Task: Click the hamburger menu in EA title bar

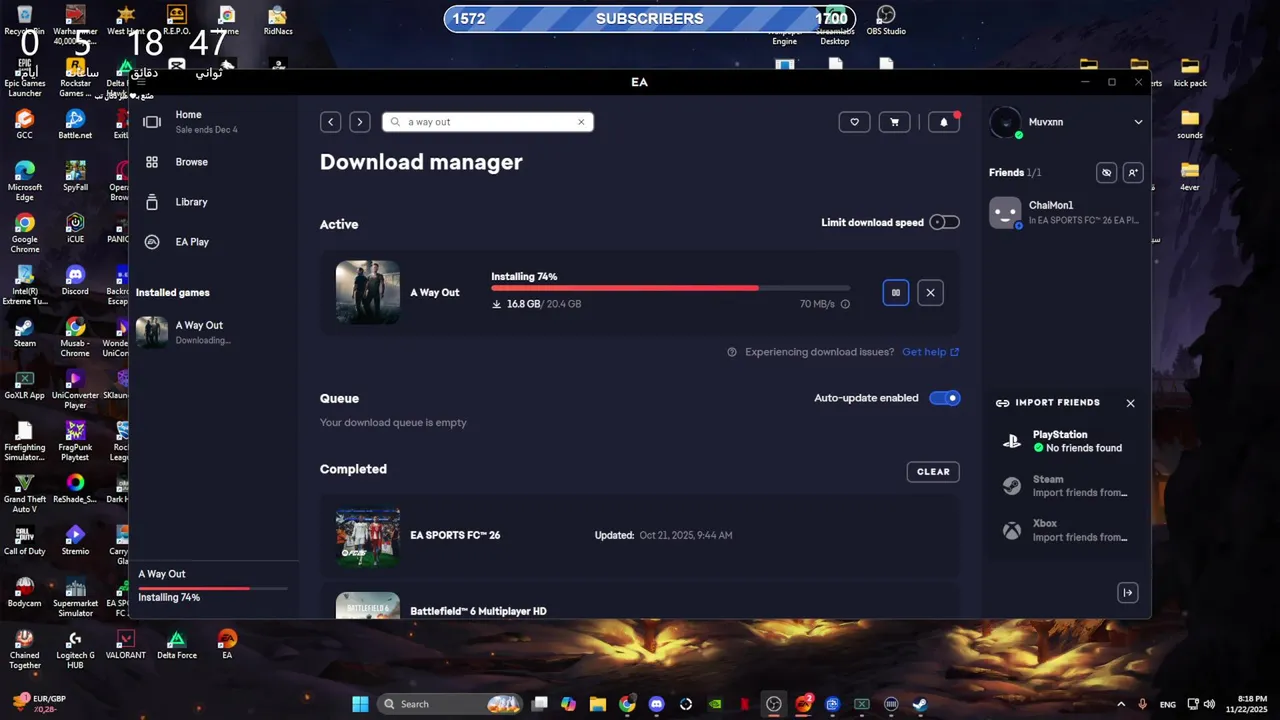Action: (141, 82)
